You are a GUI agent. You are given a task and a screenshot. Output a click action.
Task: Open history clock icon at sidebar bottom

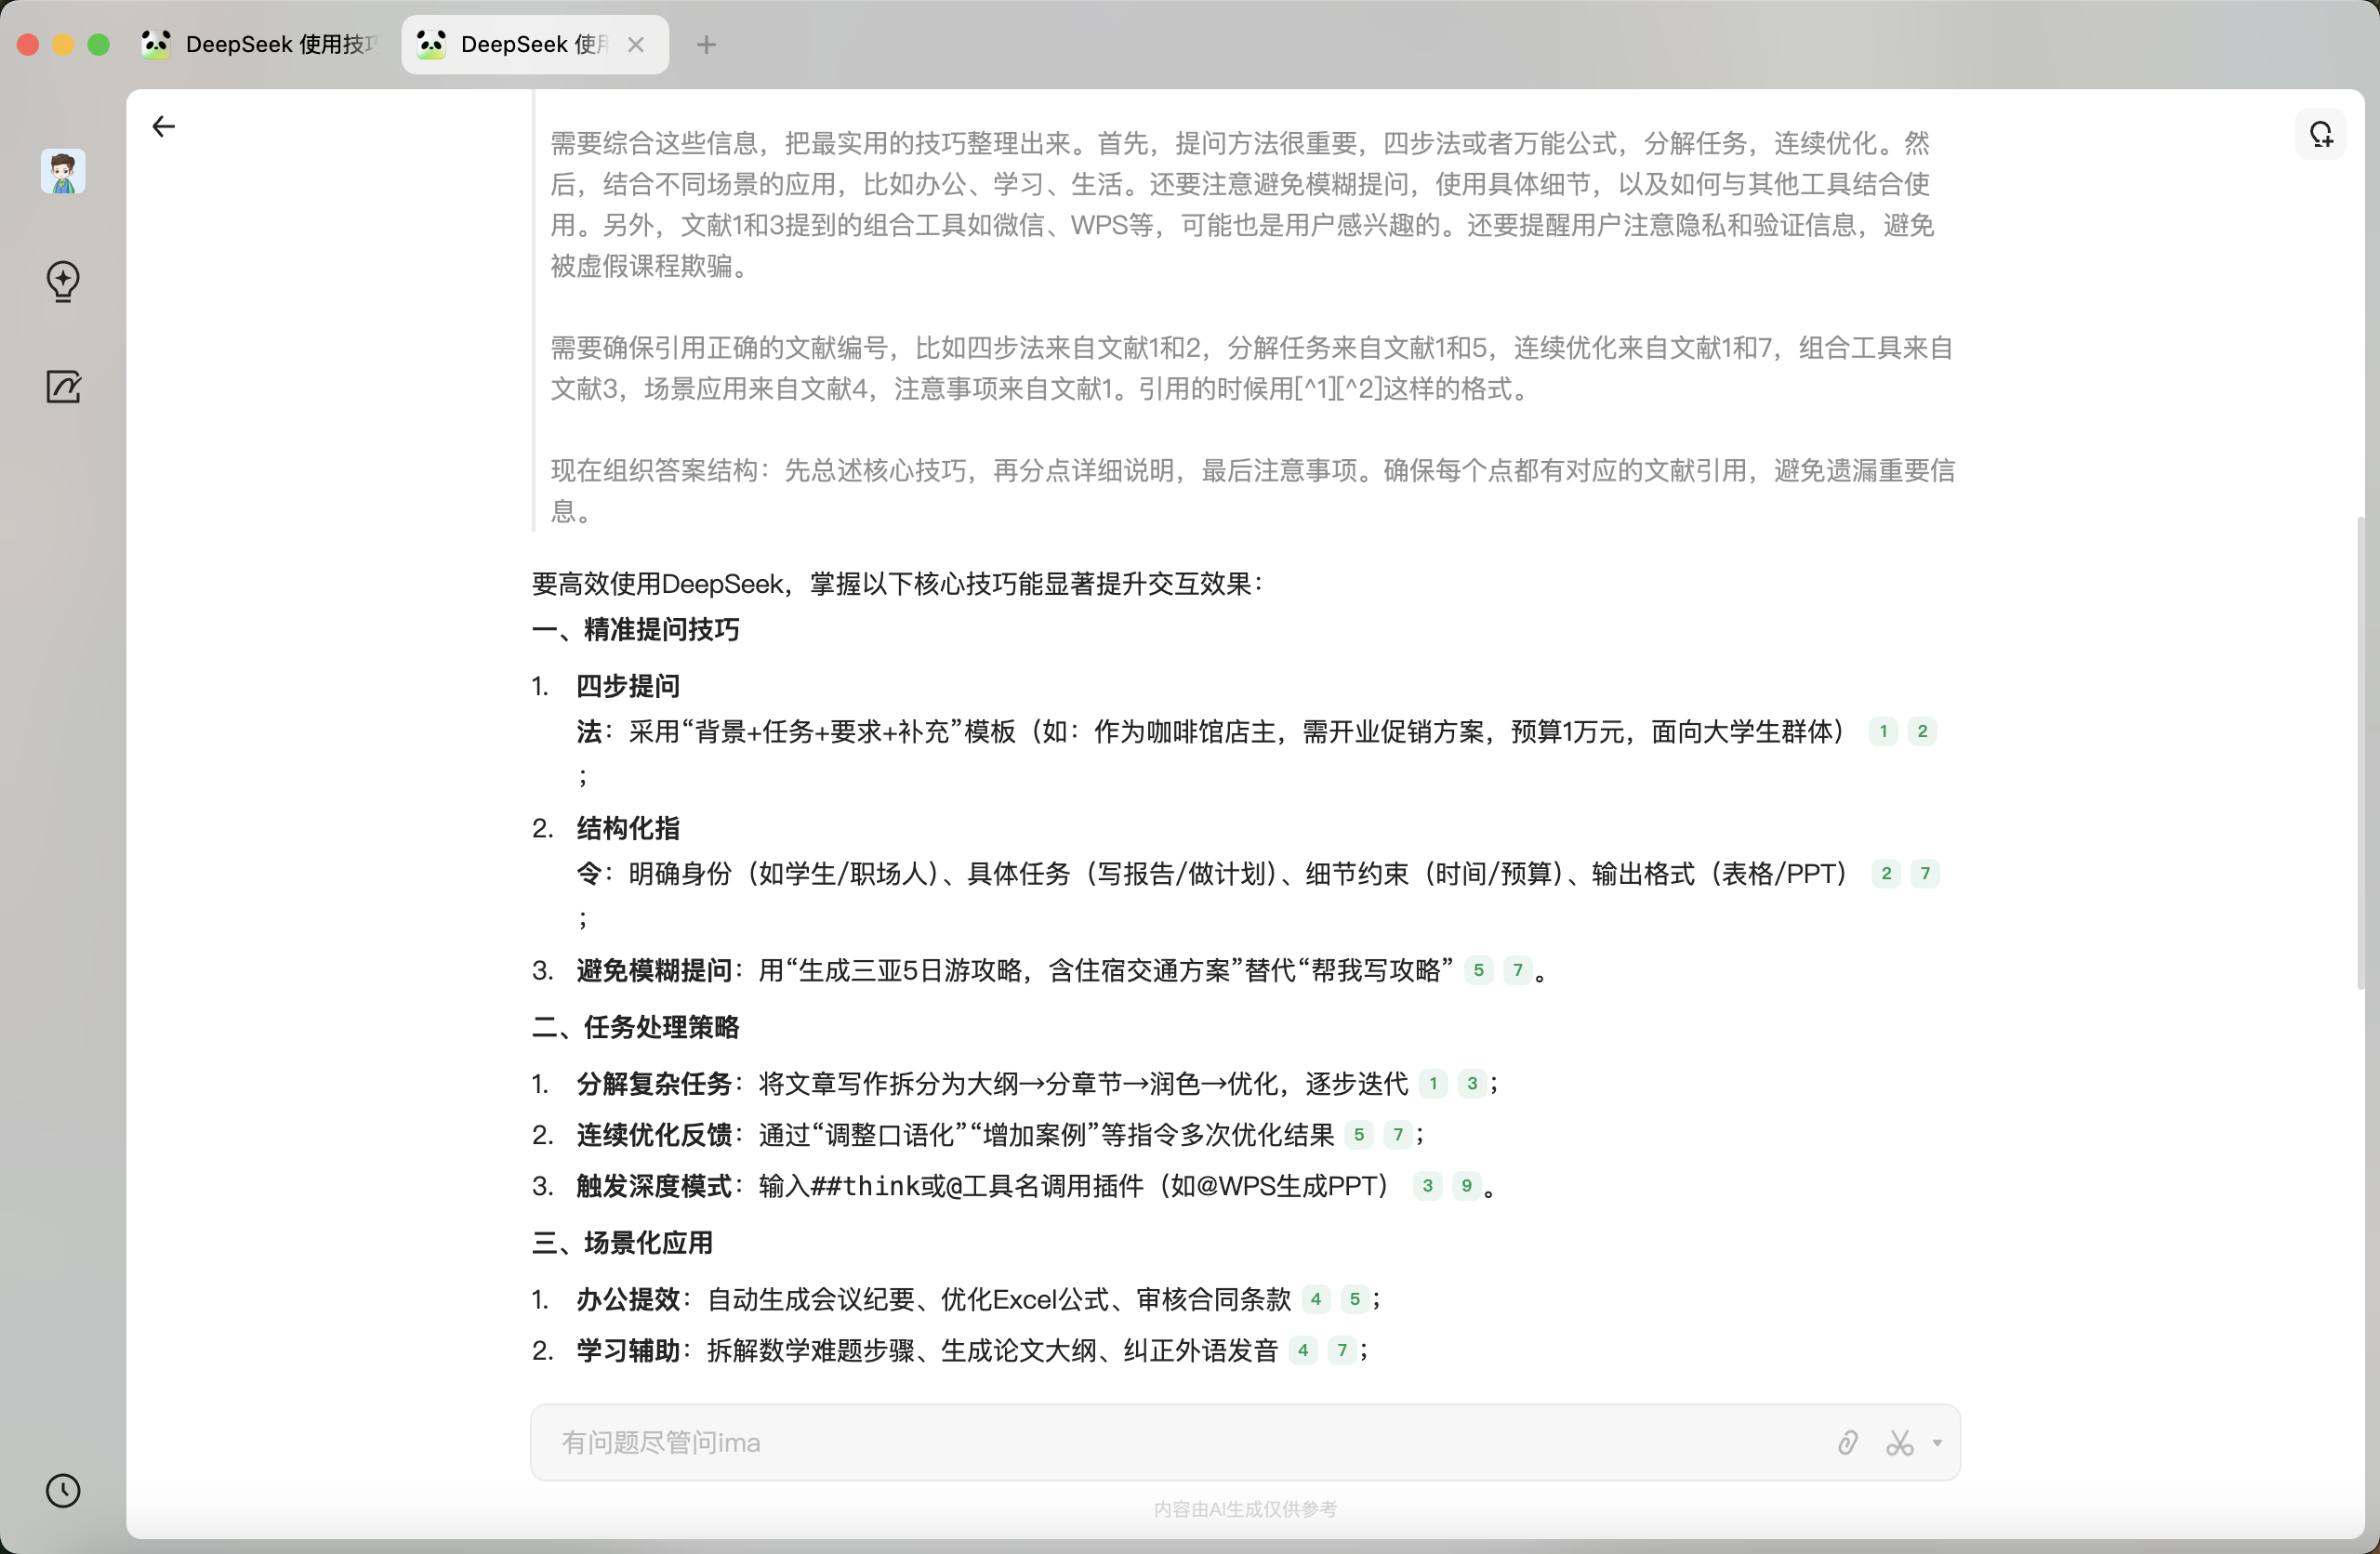click(63, 1490)
